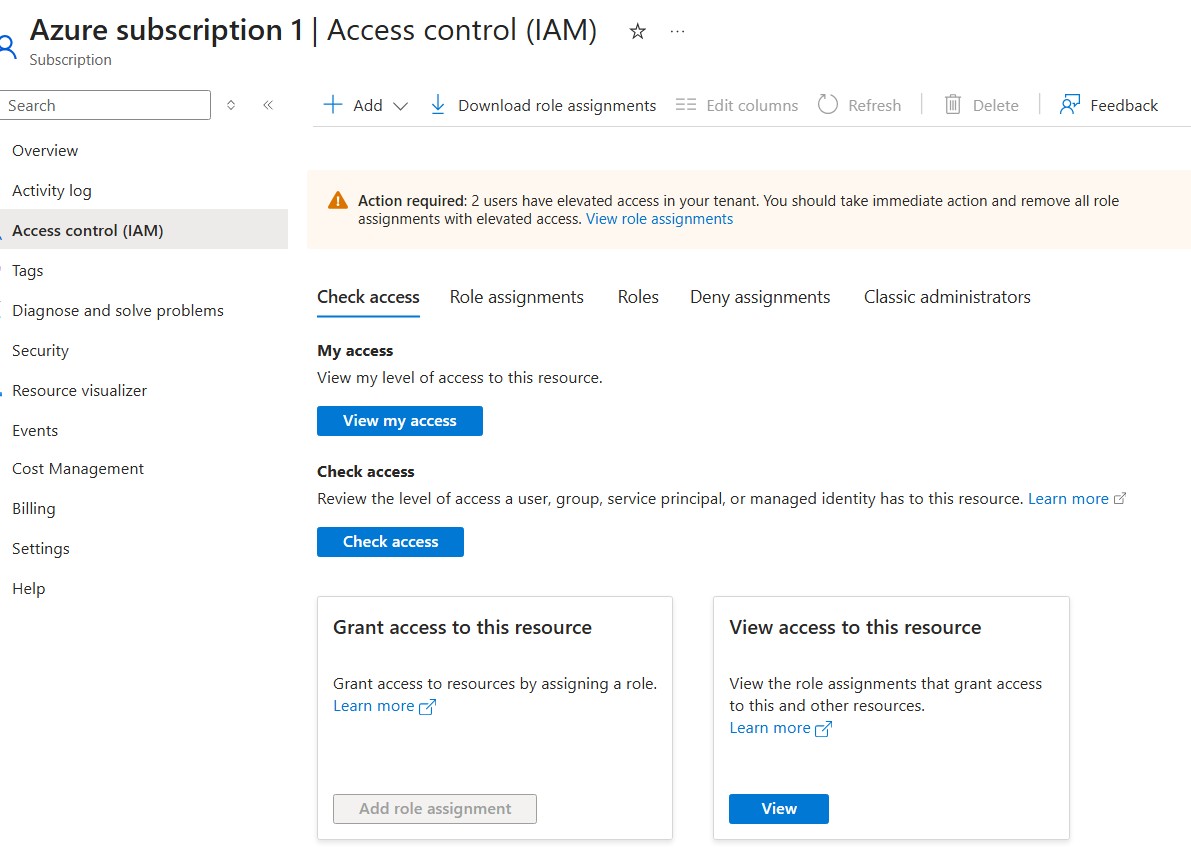Screen dimensions: 1191x857
Task: Click the Feedback person icon
Action: click(x=1069, y=104)
